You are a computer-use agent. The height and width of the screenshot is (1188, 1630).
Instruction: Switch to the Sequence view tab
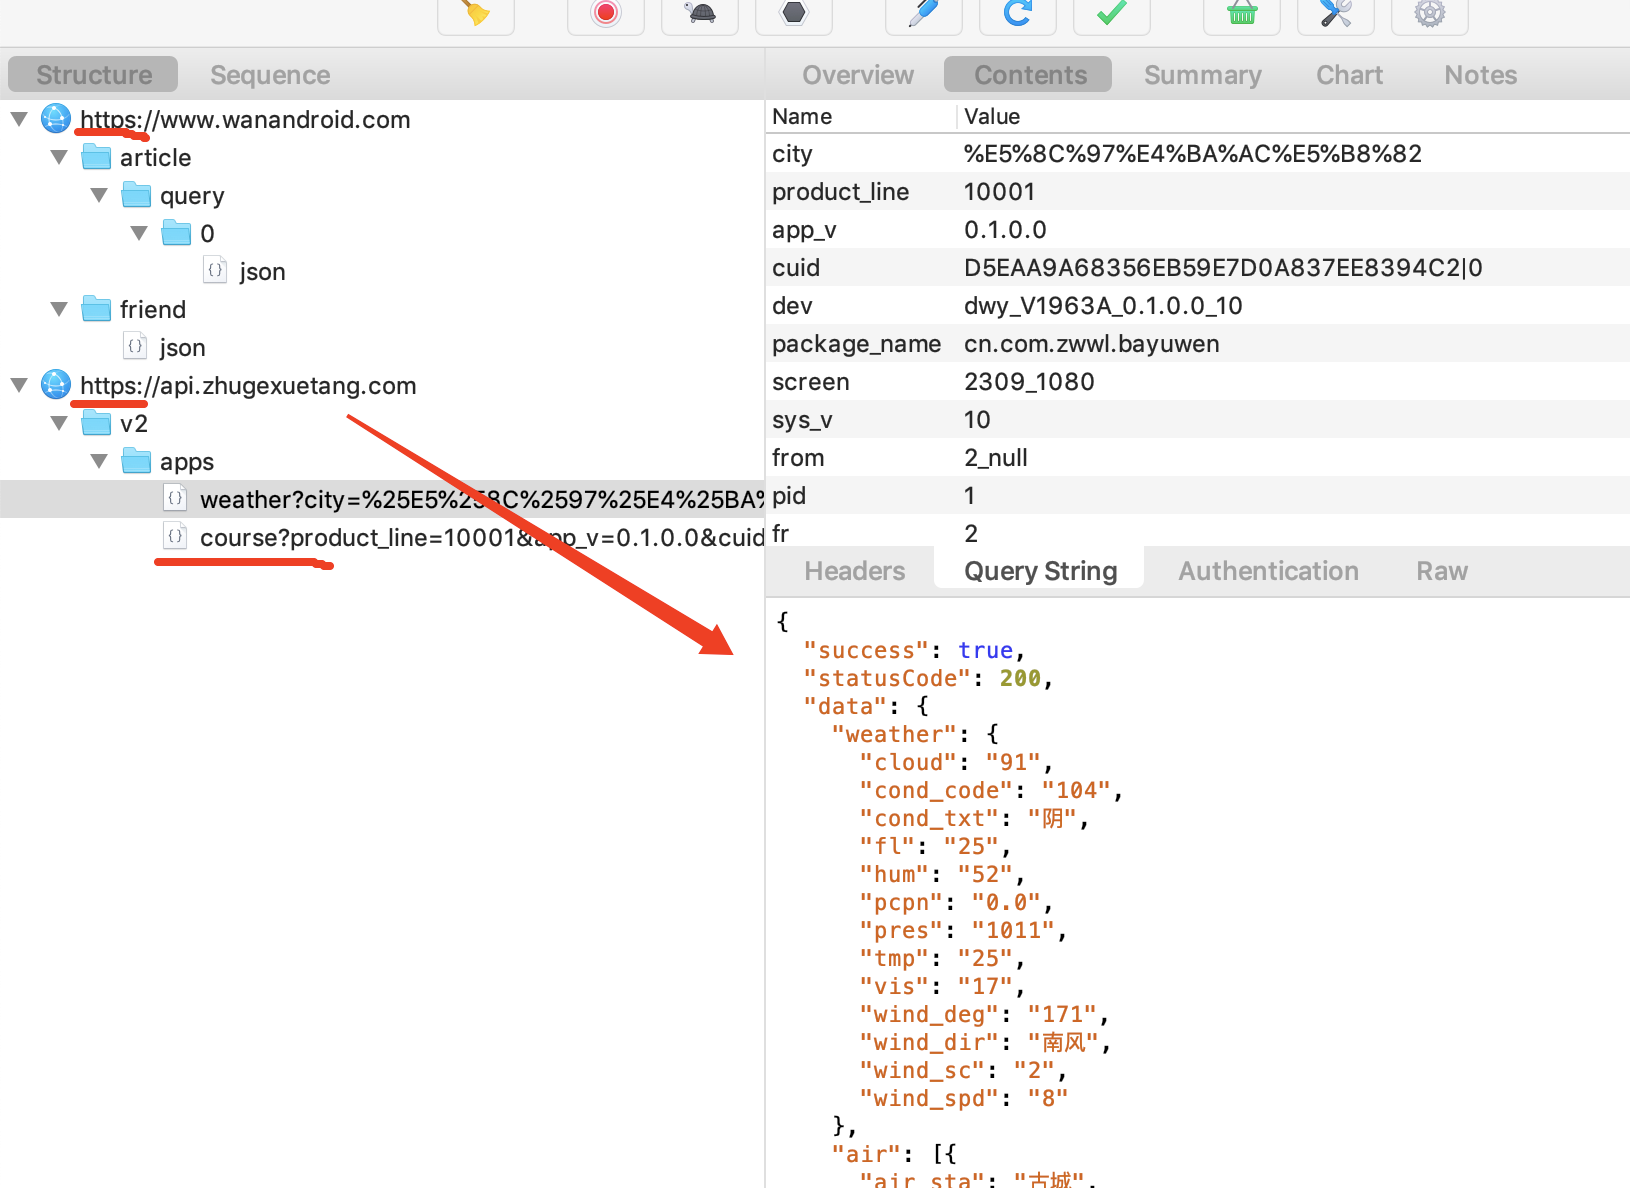click(x=270, y=75)
